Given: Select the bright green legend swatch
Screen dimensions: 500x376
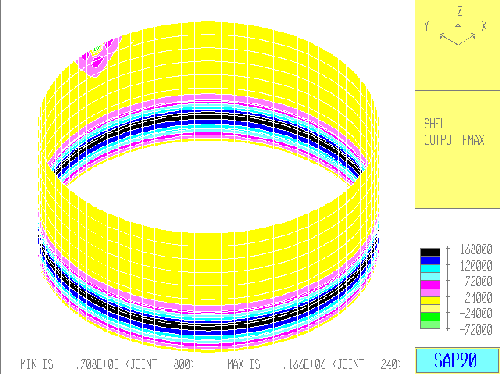Looking at the screenshot, I should [430, 317].
